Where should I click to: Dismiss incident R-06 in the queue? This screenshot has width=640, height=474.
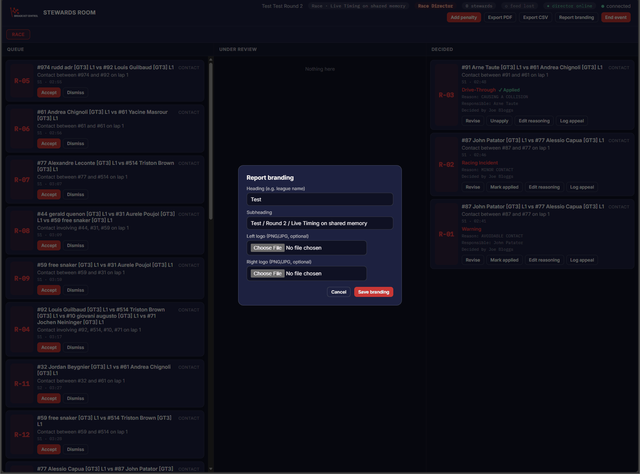[x=76, y=144]
